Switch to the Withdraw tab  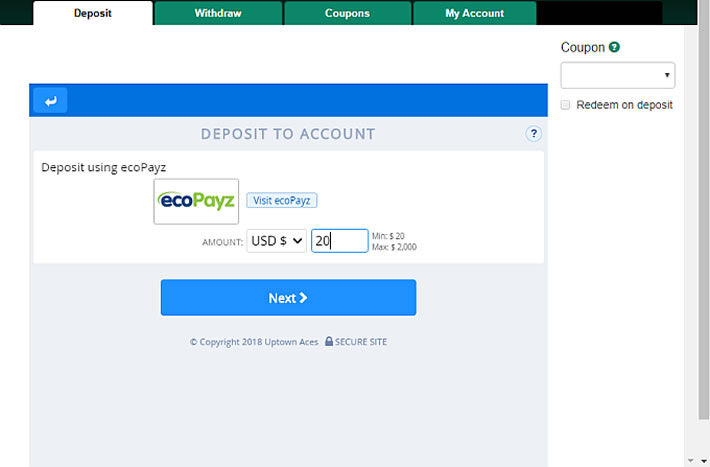click(218, 13)
